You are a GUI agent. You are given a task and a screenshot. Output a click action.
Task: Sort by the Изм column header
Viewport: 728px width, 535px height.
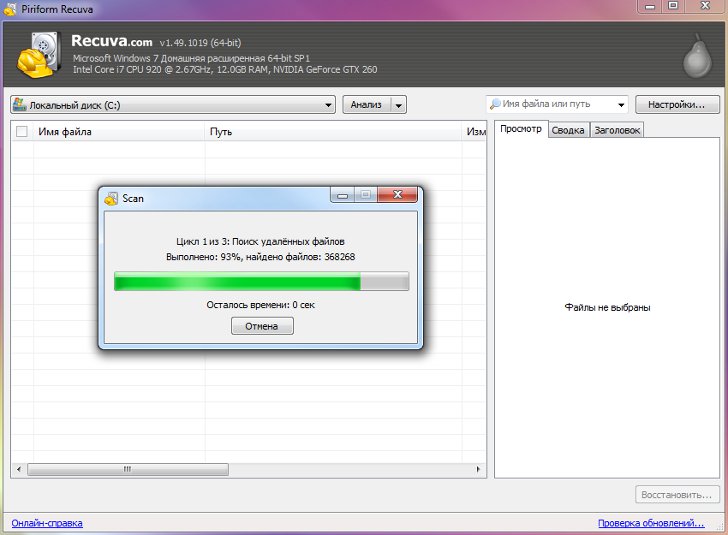coord(474,131)
